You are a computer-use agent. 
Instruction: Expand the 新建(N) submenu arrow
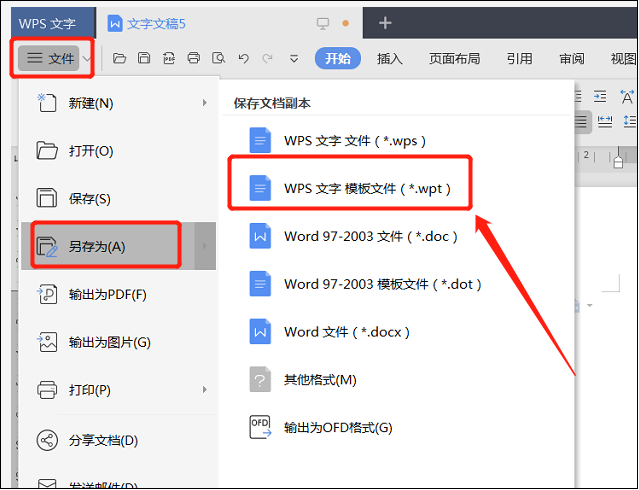205,103
